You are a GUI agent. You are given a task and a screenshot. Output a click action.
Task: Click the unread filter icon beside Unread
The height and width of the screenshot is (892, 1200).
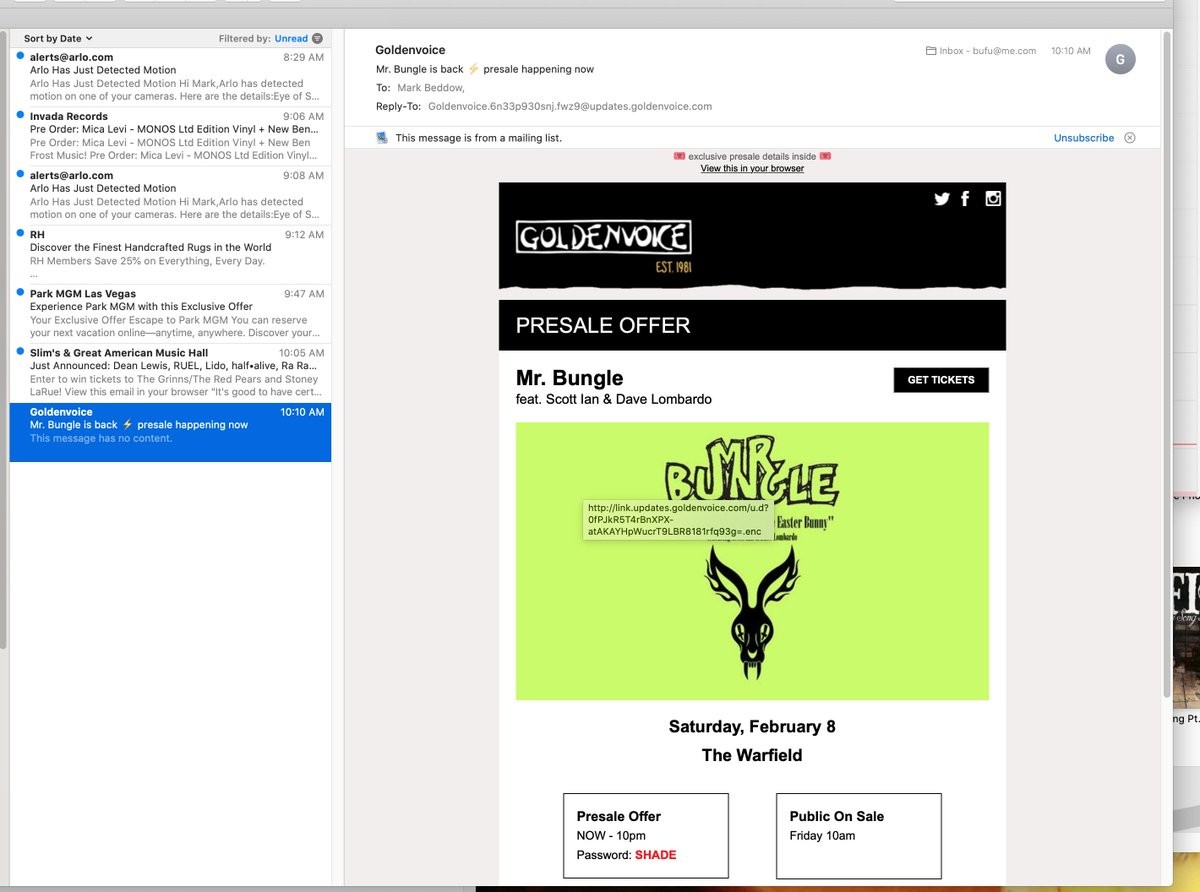coord(317,38)
